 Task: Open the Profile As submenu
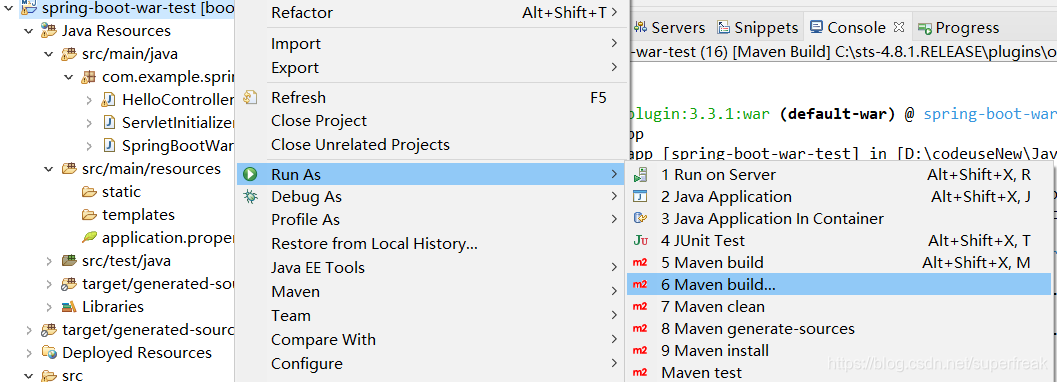point(431,220)
